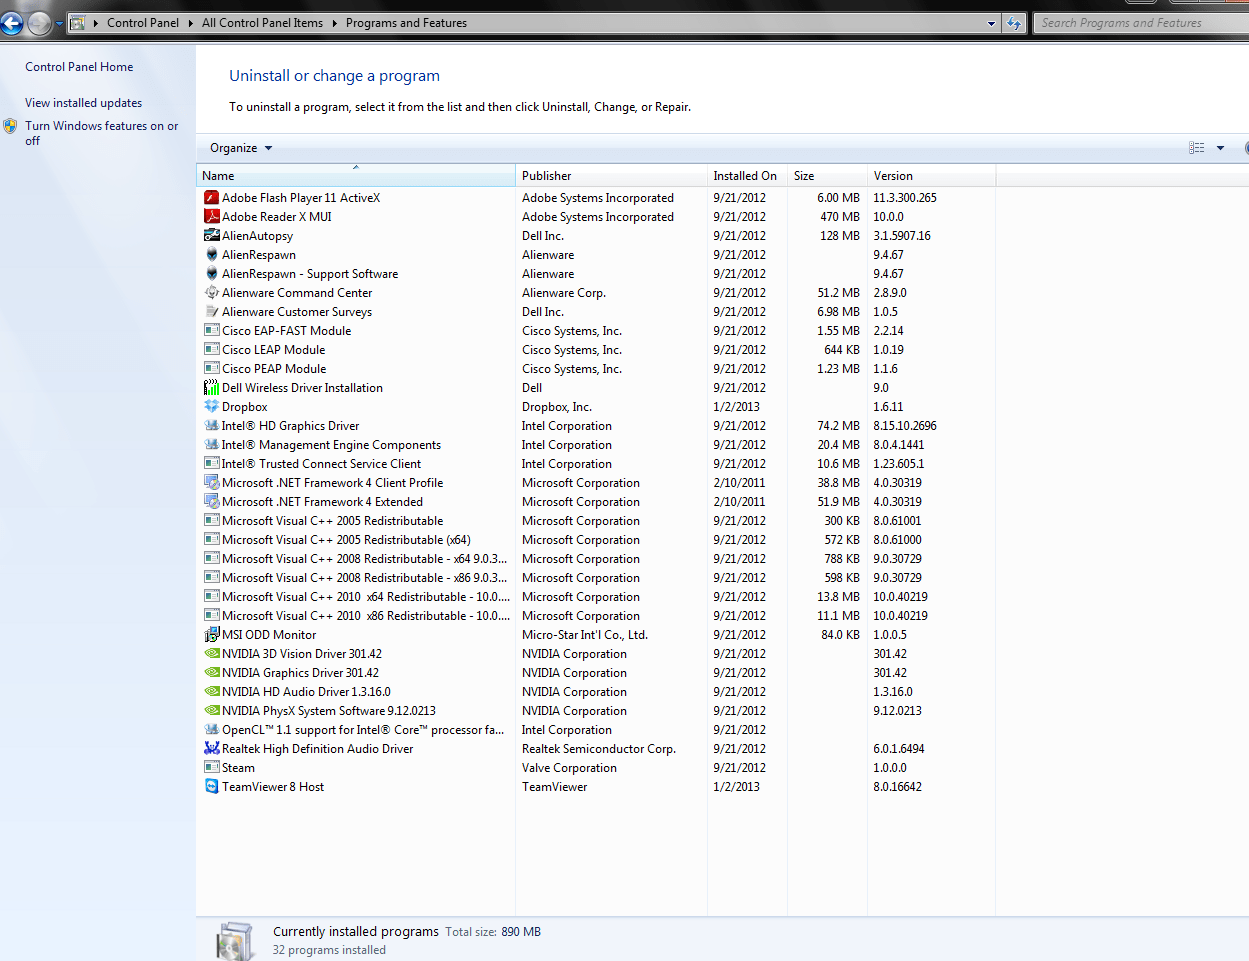Click the Cisco EAP-FAST Module icon
Image resolution: width=1249 pixels, height=961 pixels.
point(211,331)
